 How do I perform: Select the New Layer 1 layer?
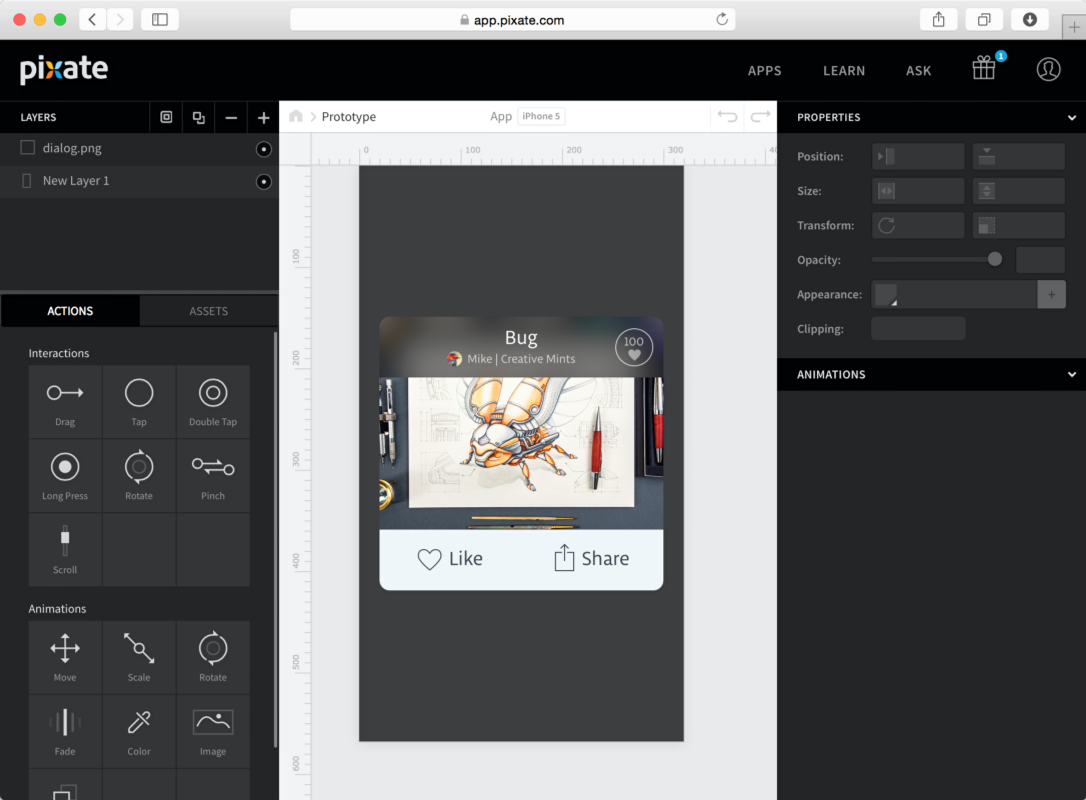pyautogui.click(x=139, y=181)
